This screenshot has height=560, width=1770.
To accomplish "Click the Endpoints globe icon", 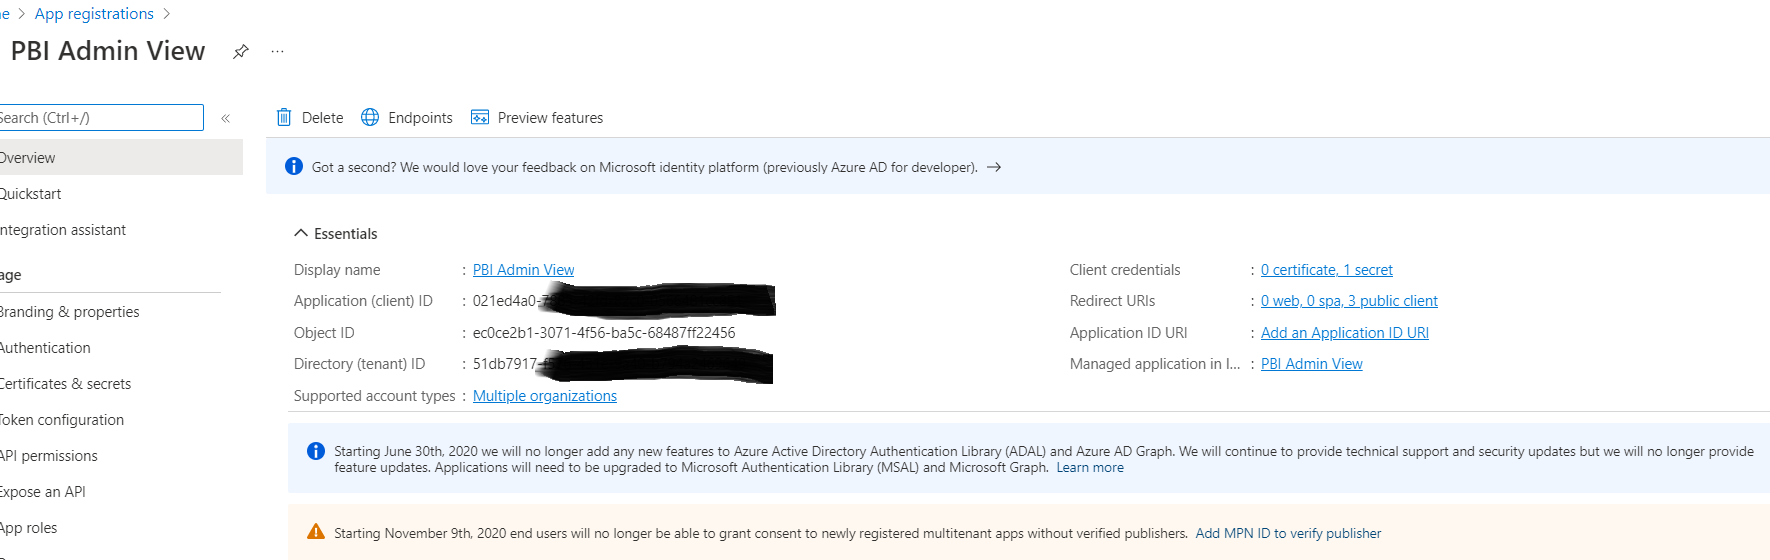I will click(x=370, y=117).
